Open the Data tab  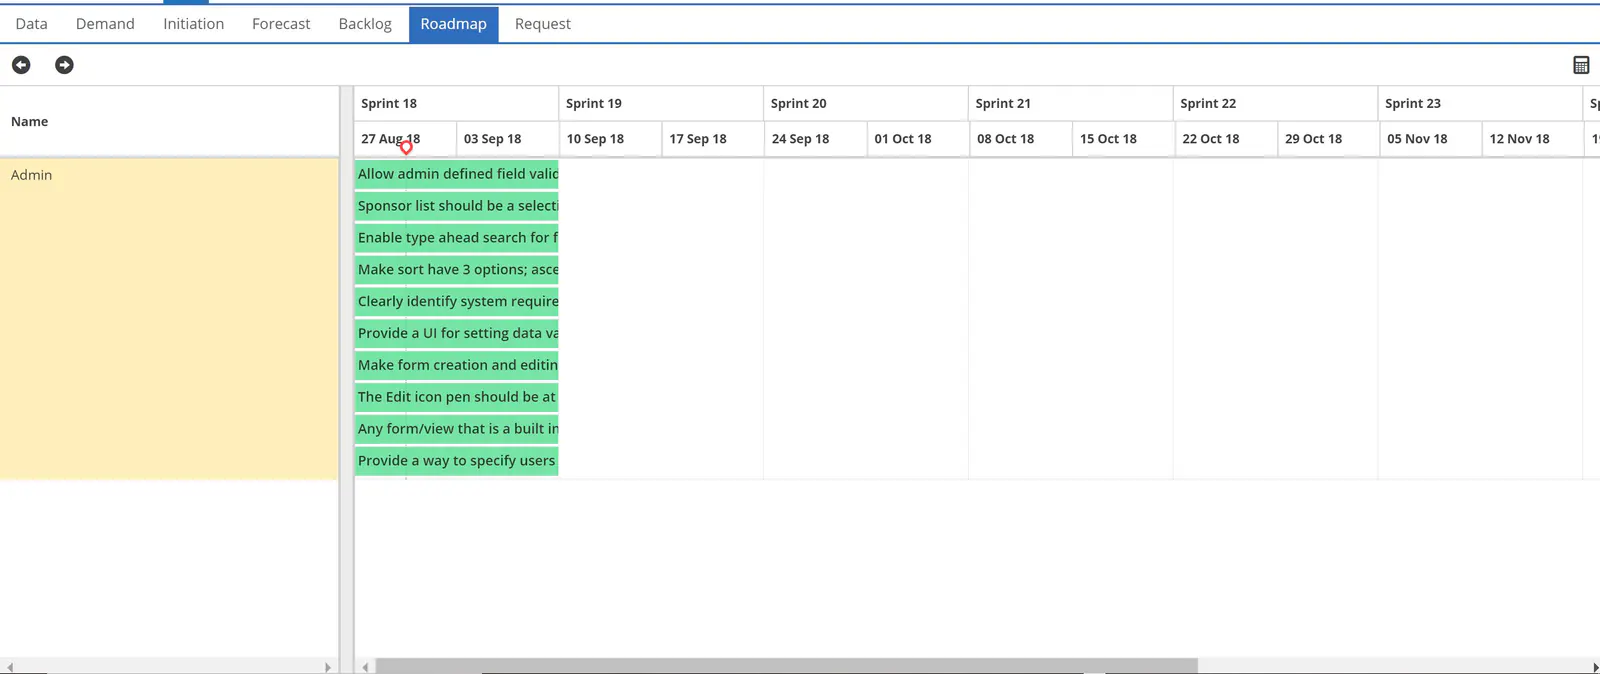click(31, 24)
